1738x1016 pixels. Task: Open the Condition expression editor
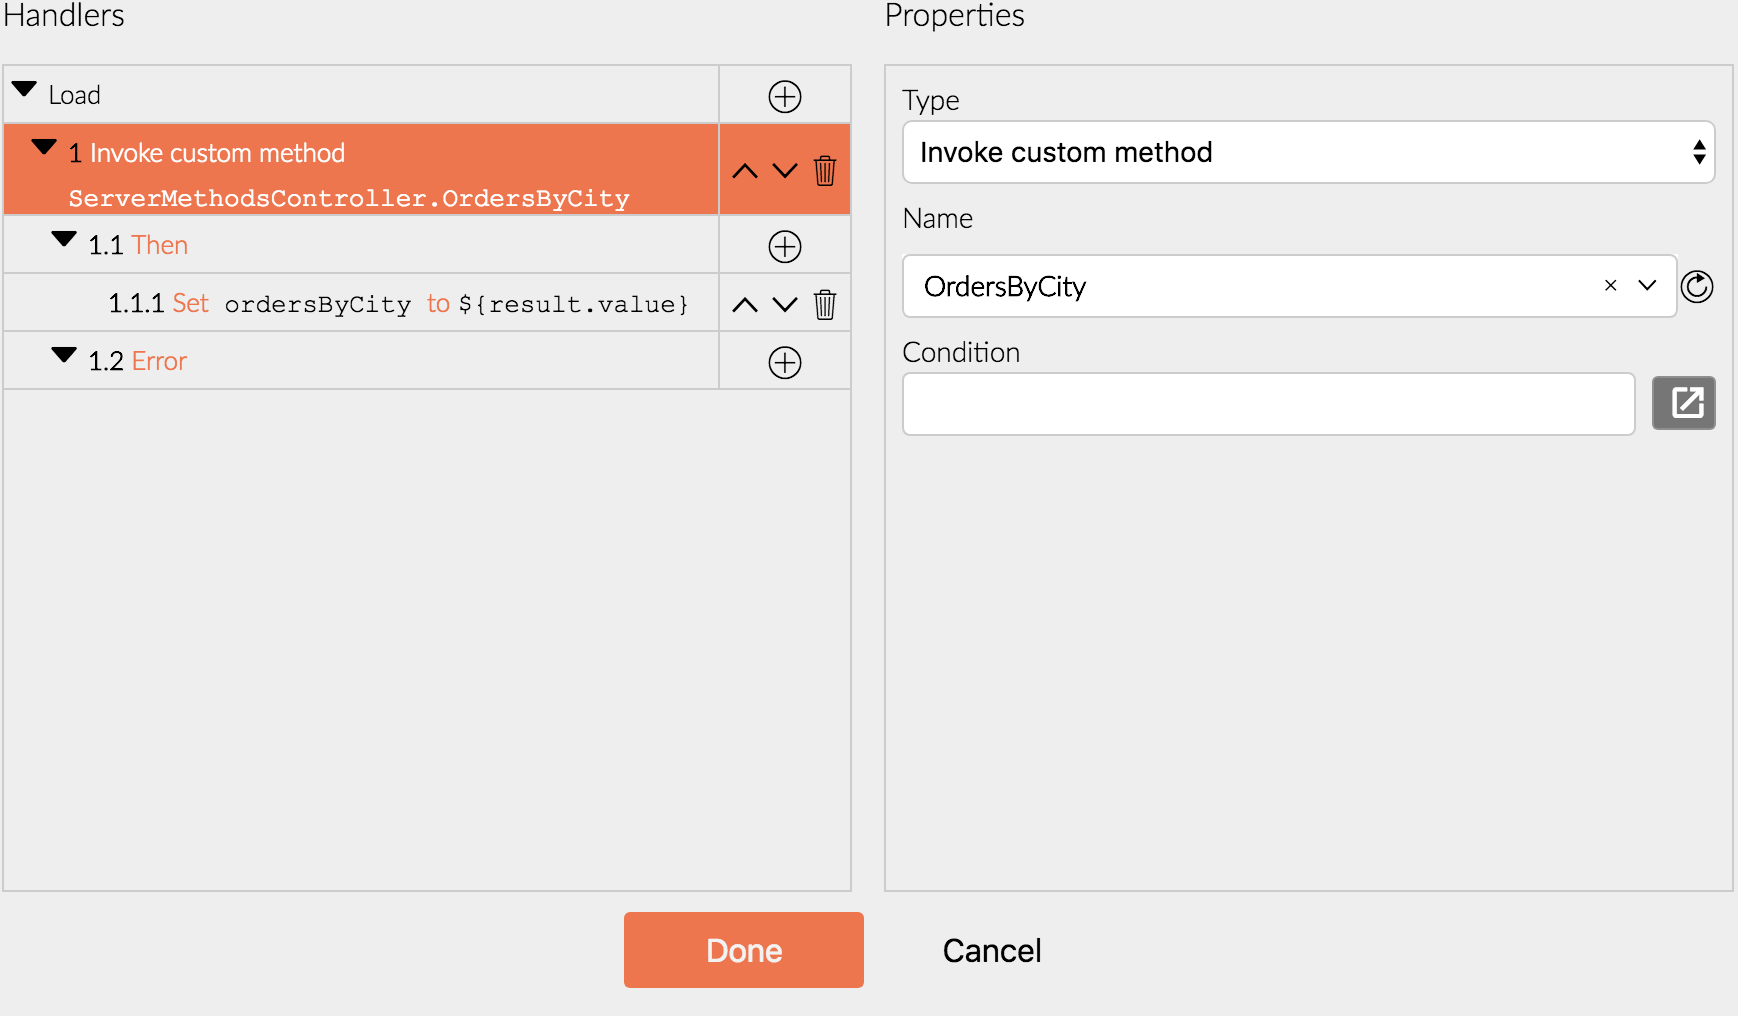1684,403
